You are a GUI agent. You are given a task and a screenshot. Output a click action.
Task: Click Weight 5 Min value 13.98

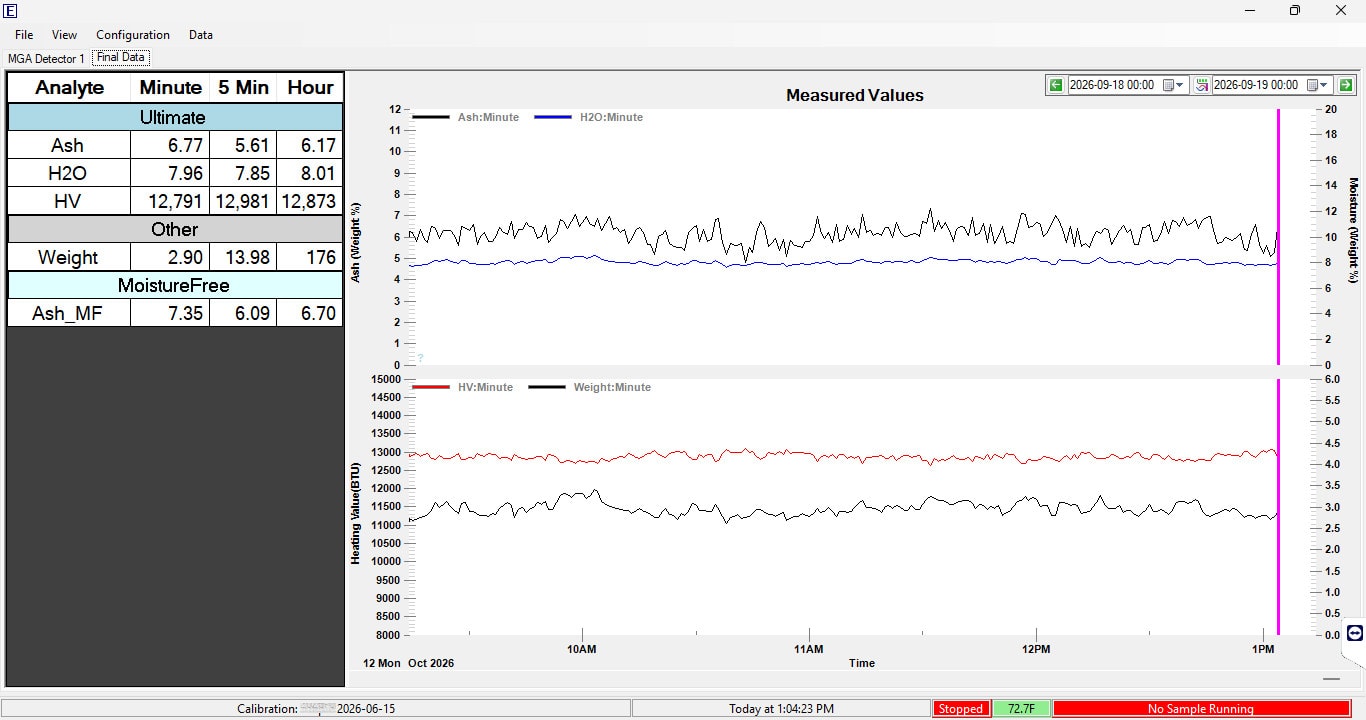coord(244,257)
